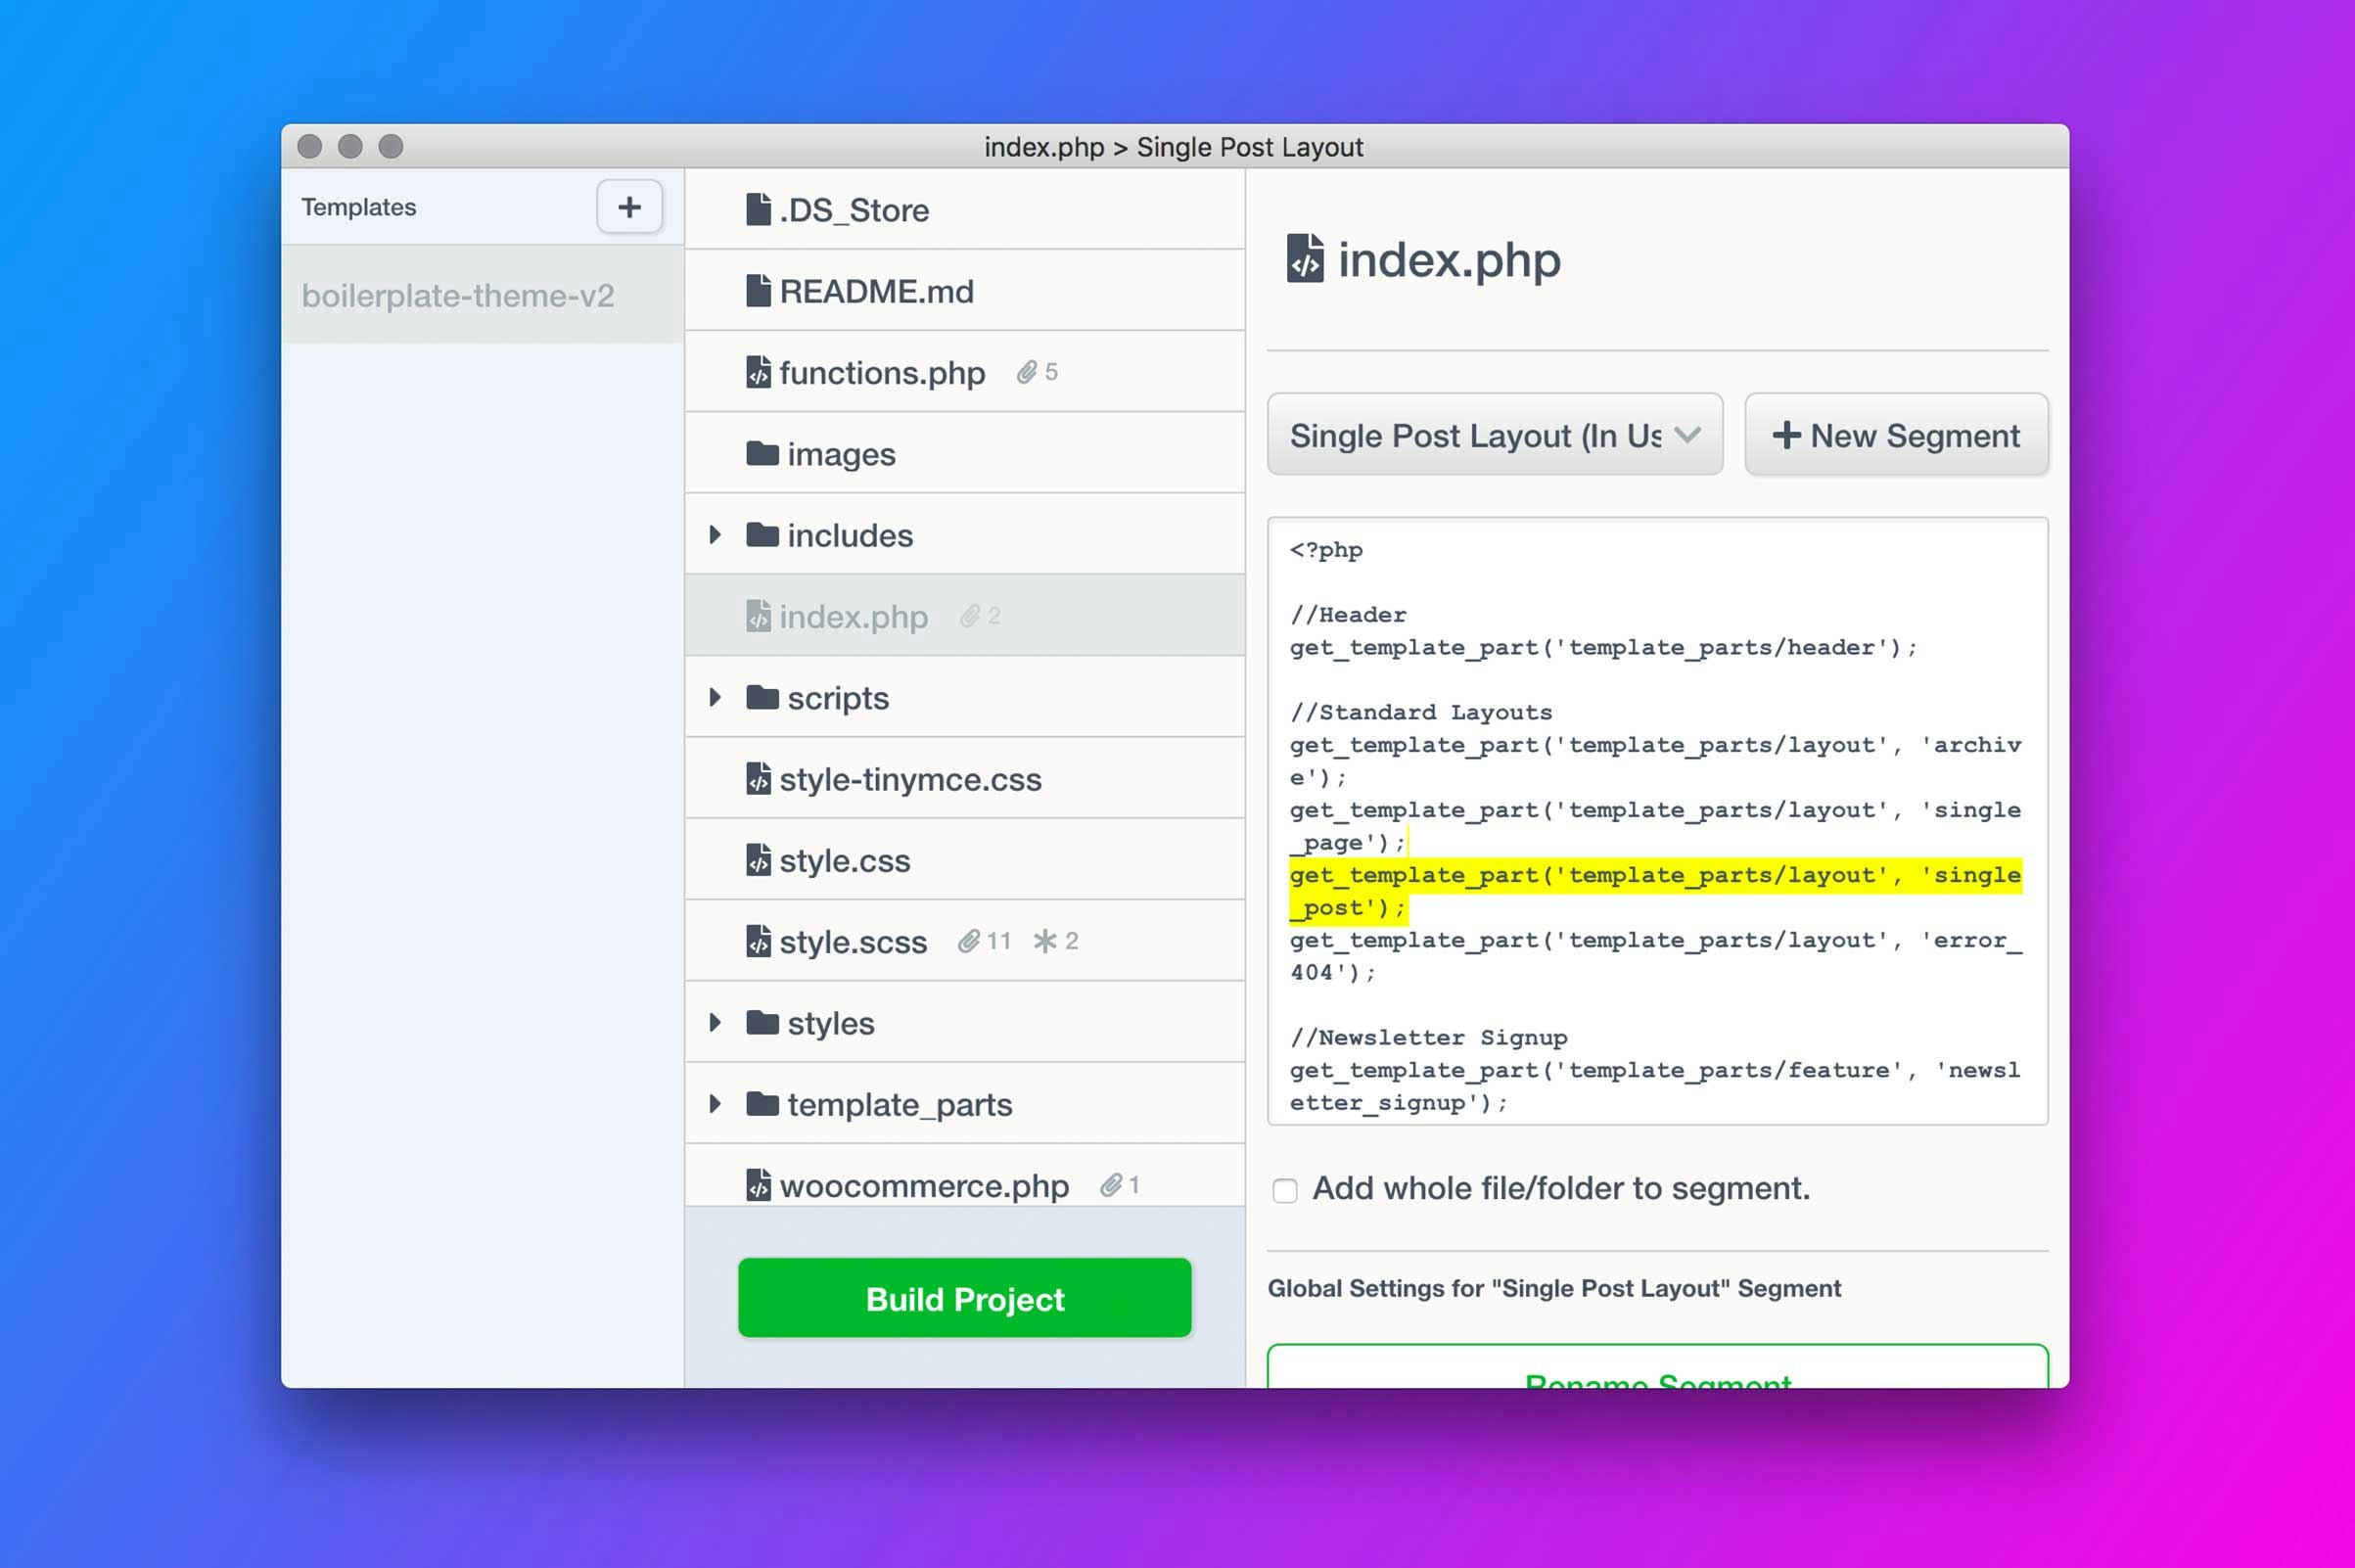The width and height of the screenshot is (2355, 1568).
Task: Click the plus icon beside Templates
Action: coord(629,207)
